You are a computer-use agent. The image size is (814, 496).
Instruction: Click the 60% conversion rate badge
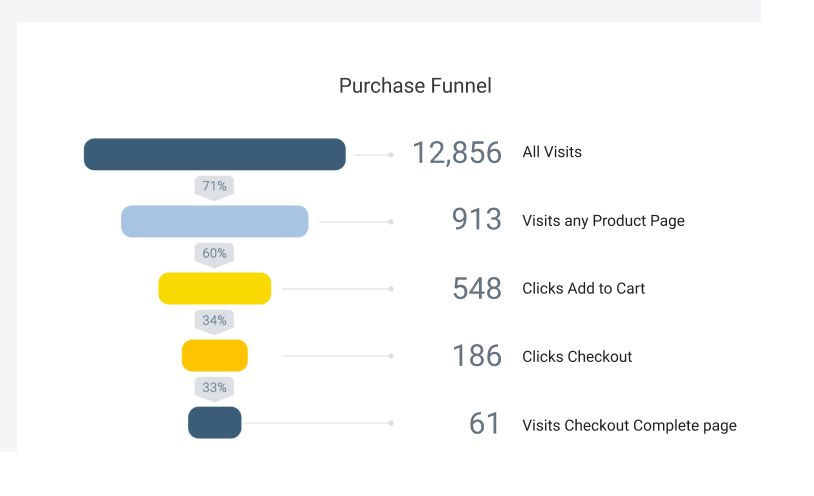pyautogui.click(x=214, y=255)
